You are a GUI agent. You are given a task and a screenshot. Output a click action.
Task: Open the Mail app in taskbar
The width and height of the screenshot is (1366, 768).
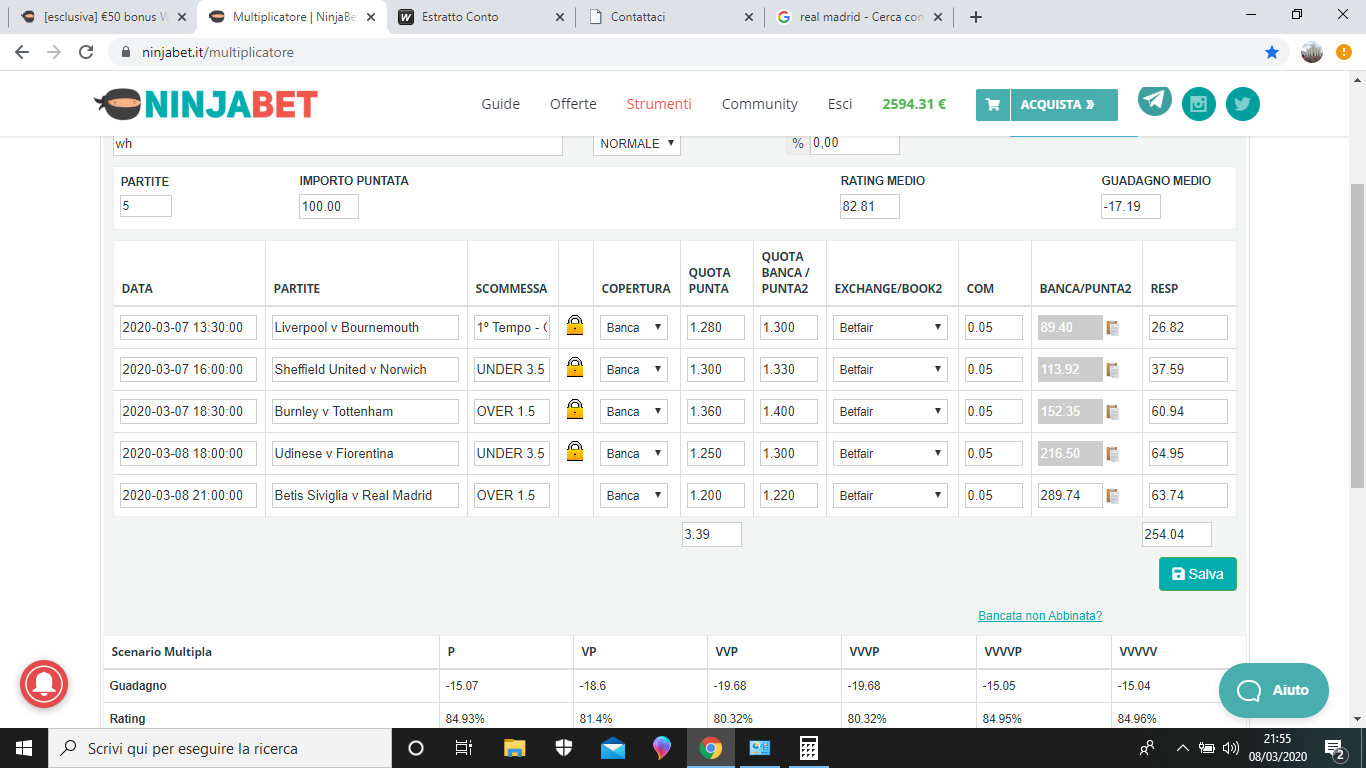coord(613,748)
